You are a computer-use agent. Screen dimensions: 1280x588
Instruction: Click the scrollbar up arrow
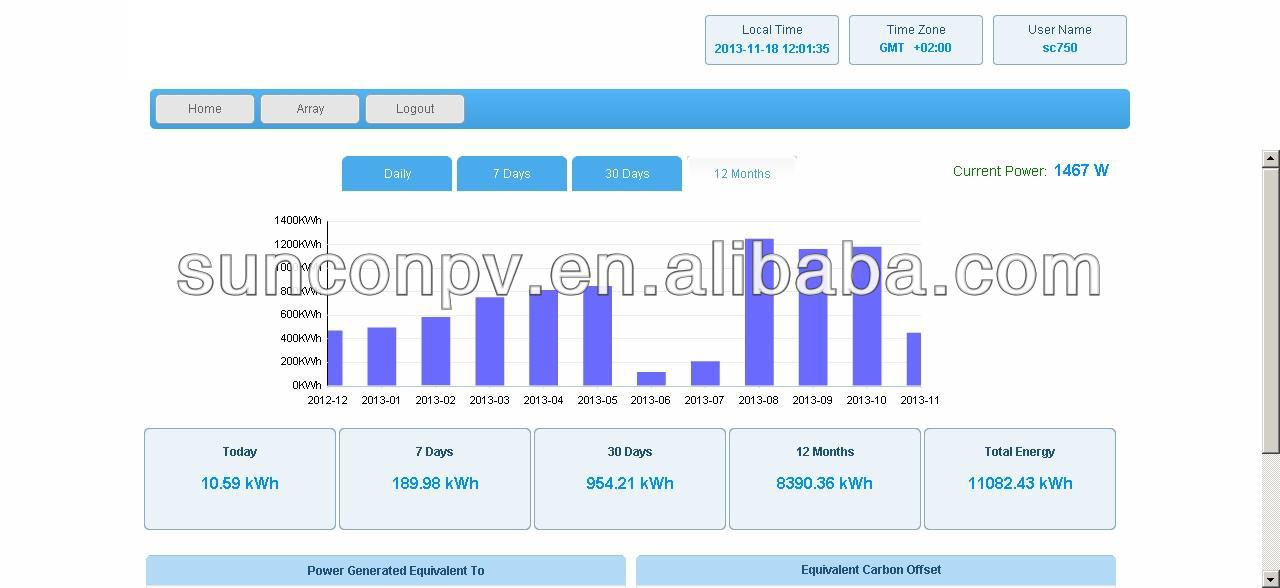[x=1271, y=158]
